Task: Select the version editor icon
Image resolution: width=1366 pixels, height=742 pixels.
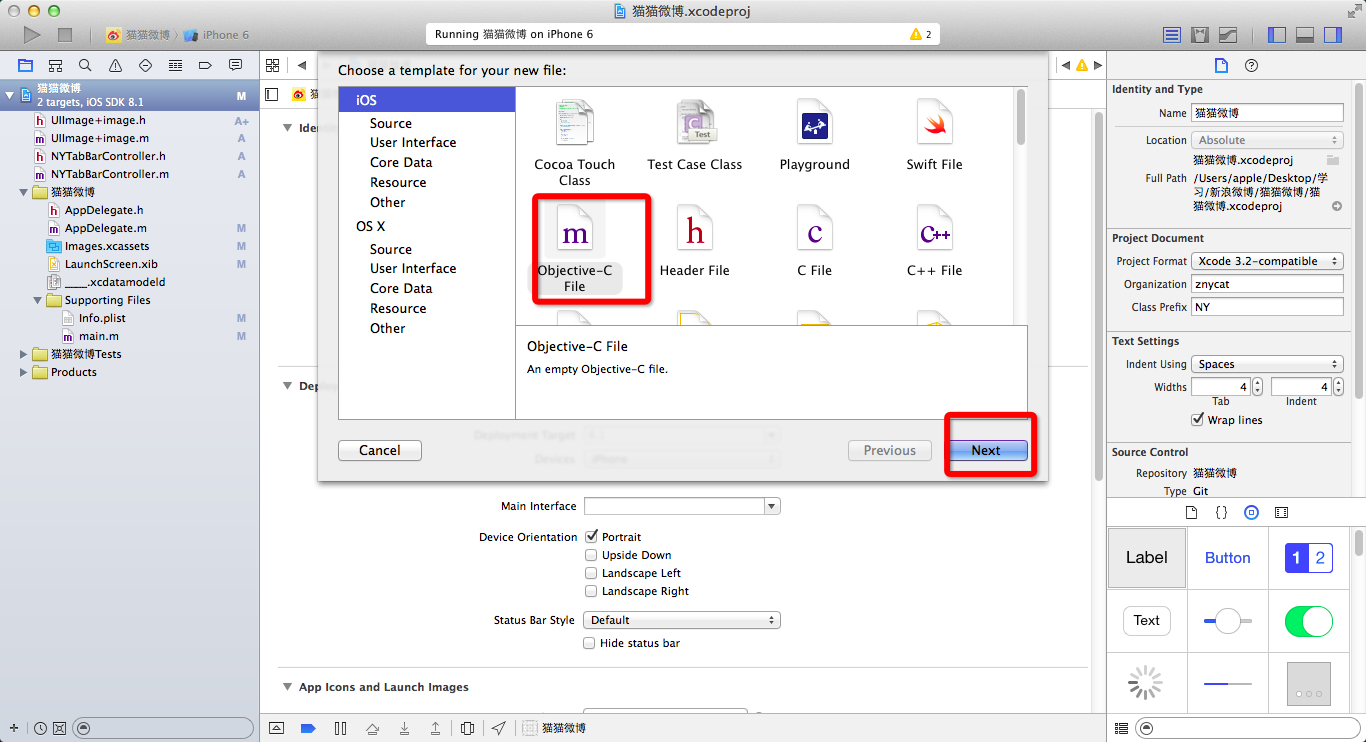Action: coord(1228,35)
